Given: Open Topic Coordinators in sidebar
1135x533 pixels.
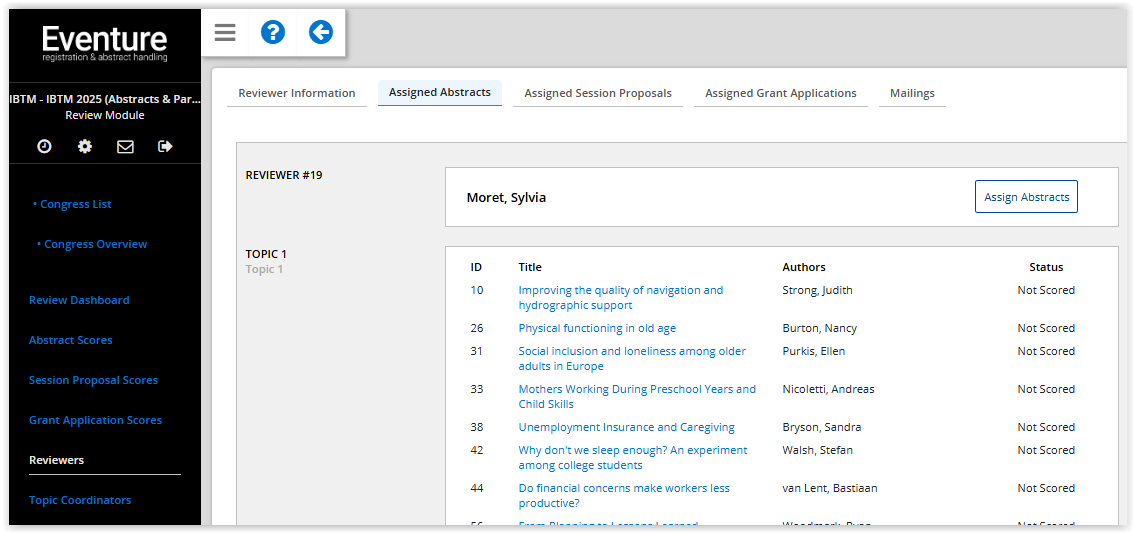Looking at the screenshot, I should point(80,500).
